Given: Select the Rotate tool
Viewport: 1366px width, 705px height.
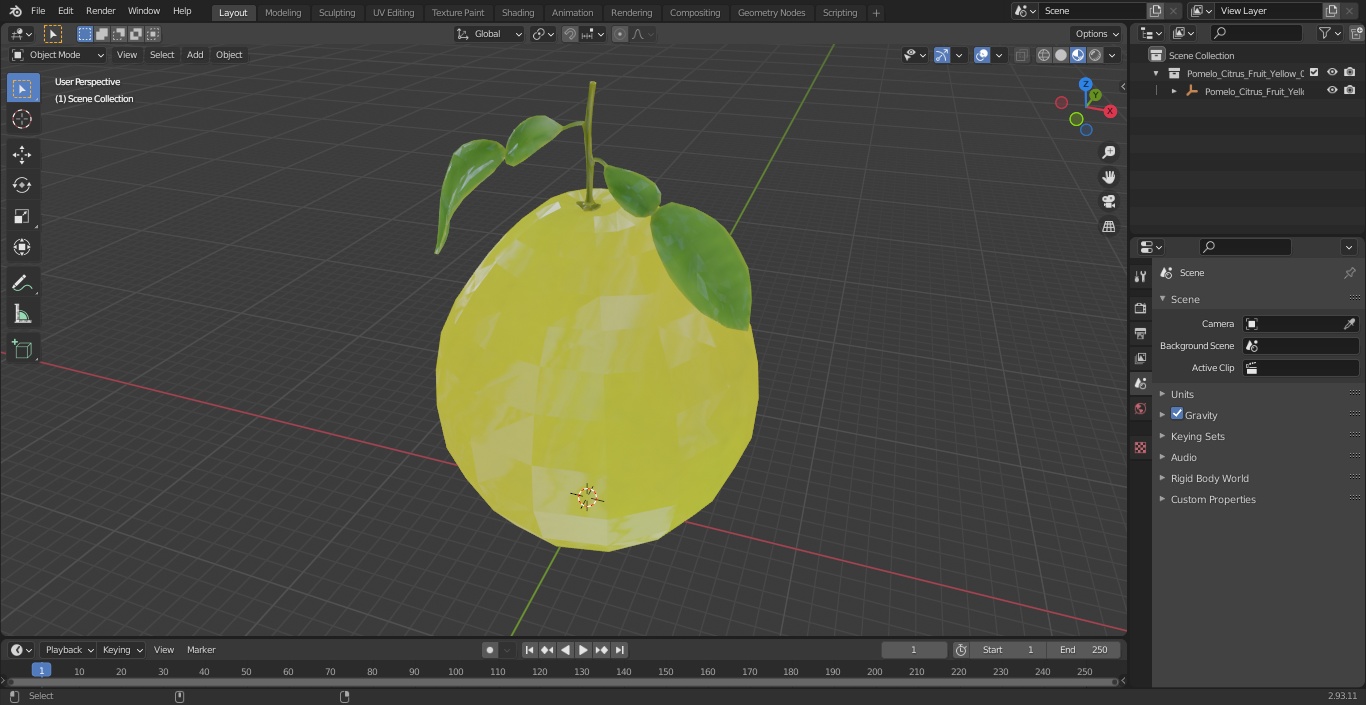Looking at the screenshot, I should coord(23,185).
